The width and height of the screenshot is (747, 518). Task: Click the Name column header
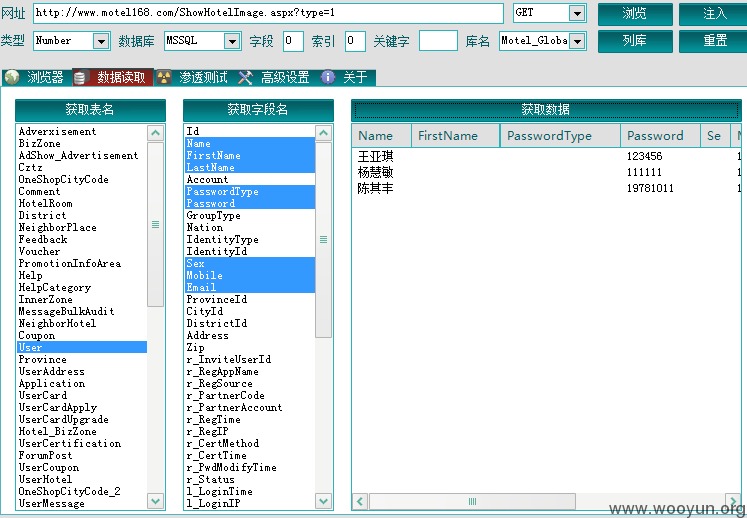pyautogui.click(x=382, y=136)
